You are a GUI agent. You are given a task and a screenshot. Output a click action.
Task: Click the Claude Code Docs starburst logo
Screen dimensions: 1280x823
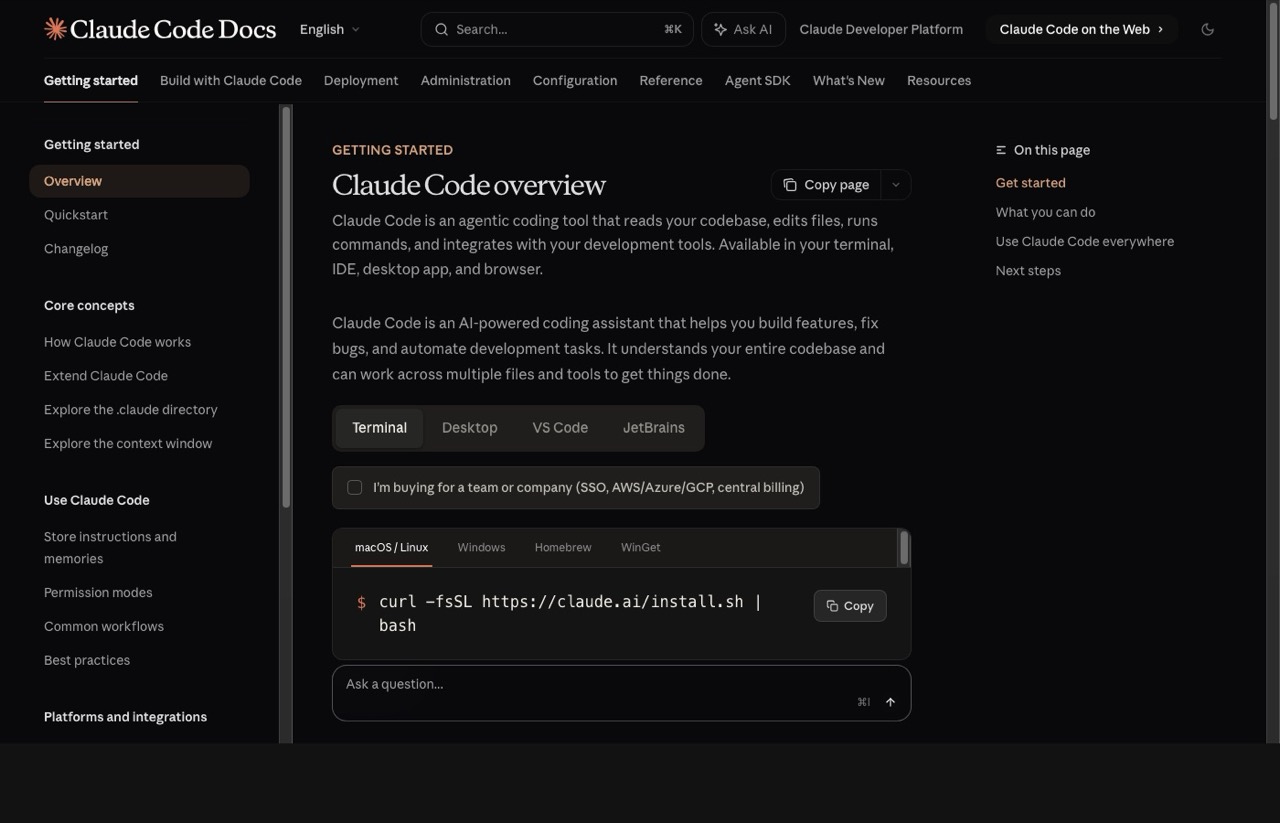click(56, 29)
